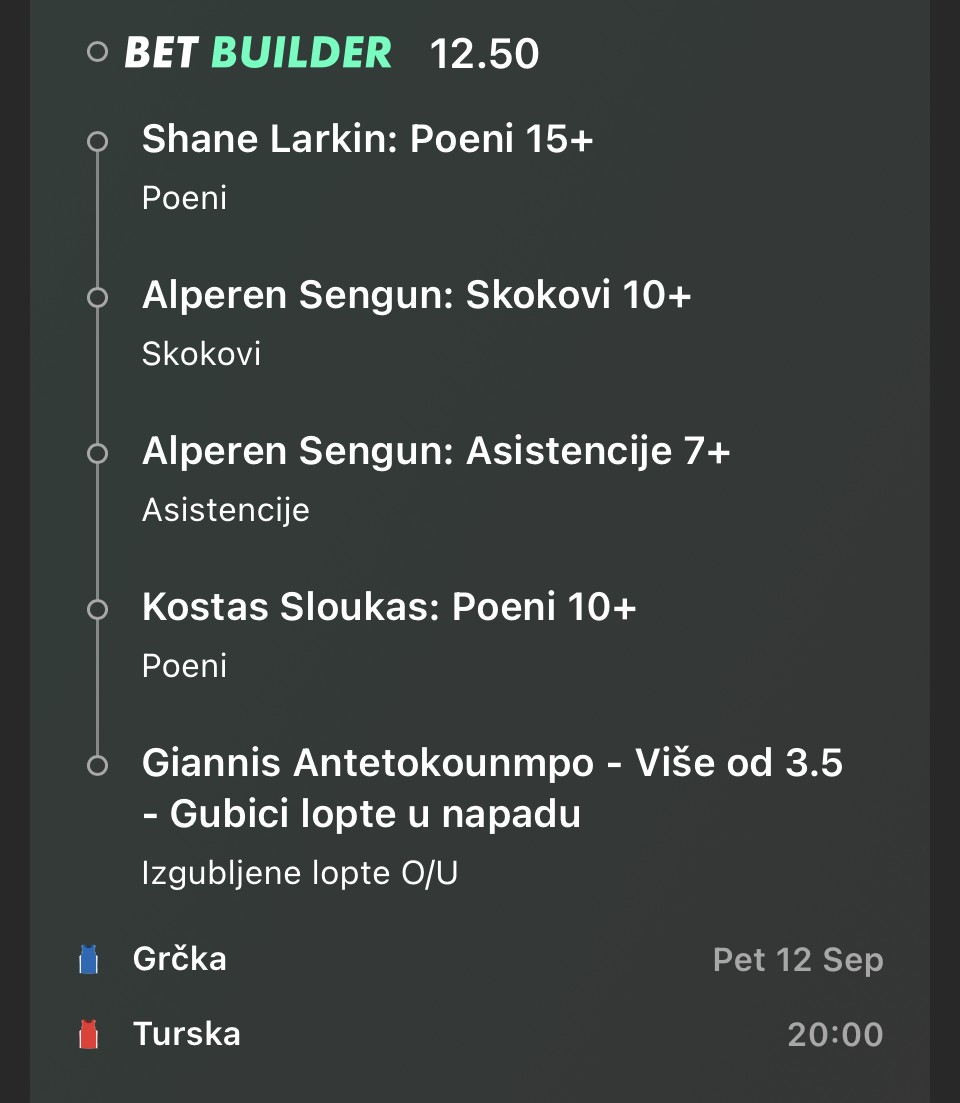Click the Izgubljene lopte O/U market label

(300, 873)
